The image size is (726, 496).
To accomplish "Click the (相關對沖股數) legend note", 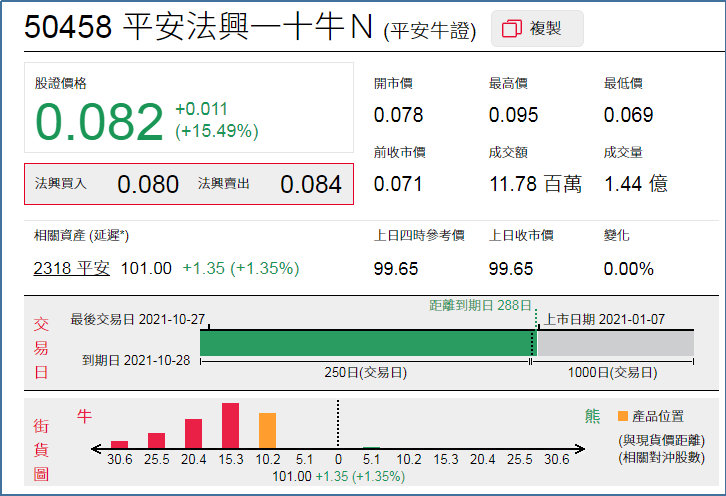I will click(x=661, y=458).
